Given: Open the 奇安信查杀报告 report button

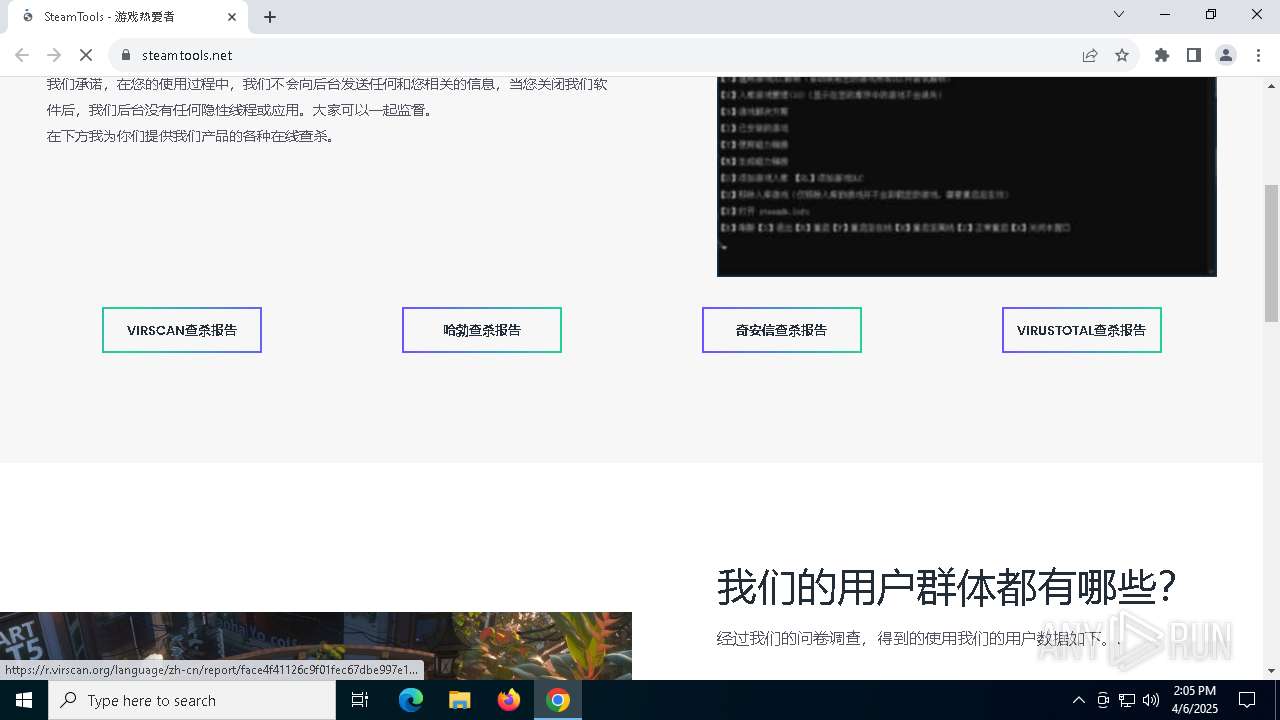Looking at the screenshot, I should click(782, 330).
